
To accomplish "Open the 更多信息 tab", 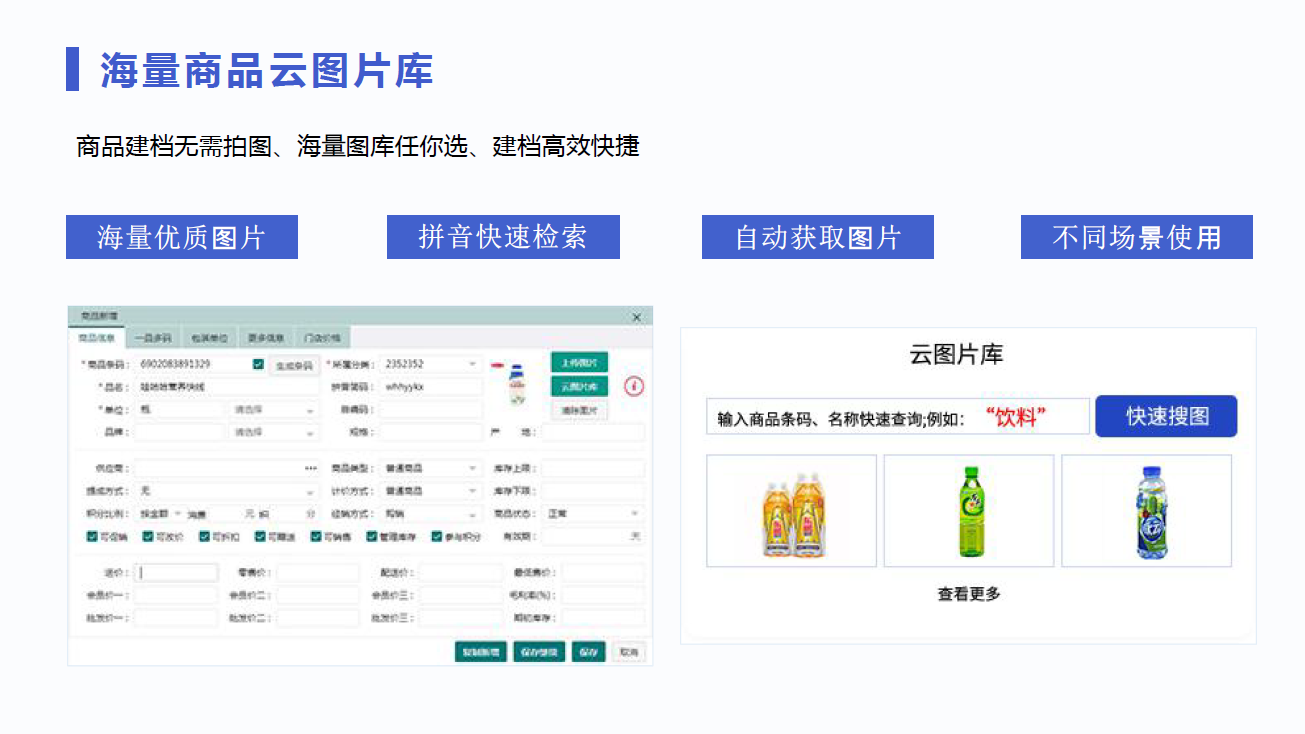I will [x=266, y=338].
